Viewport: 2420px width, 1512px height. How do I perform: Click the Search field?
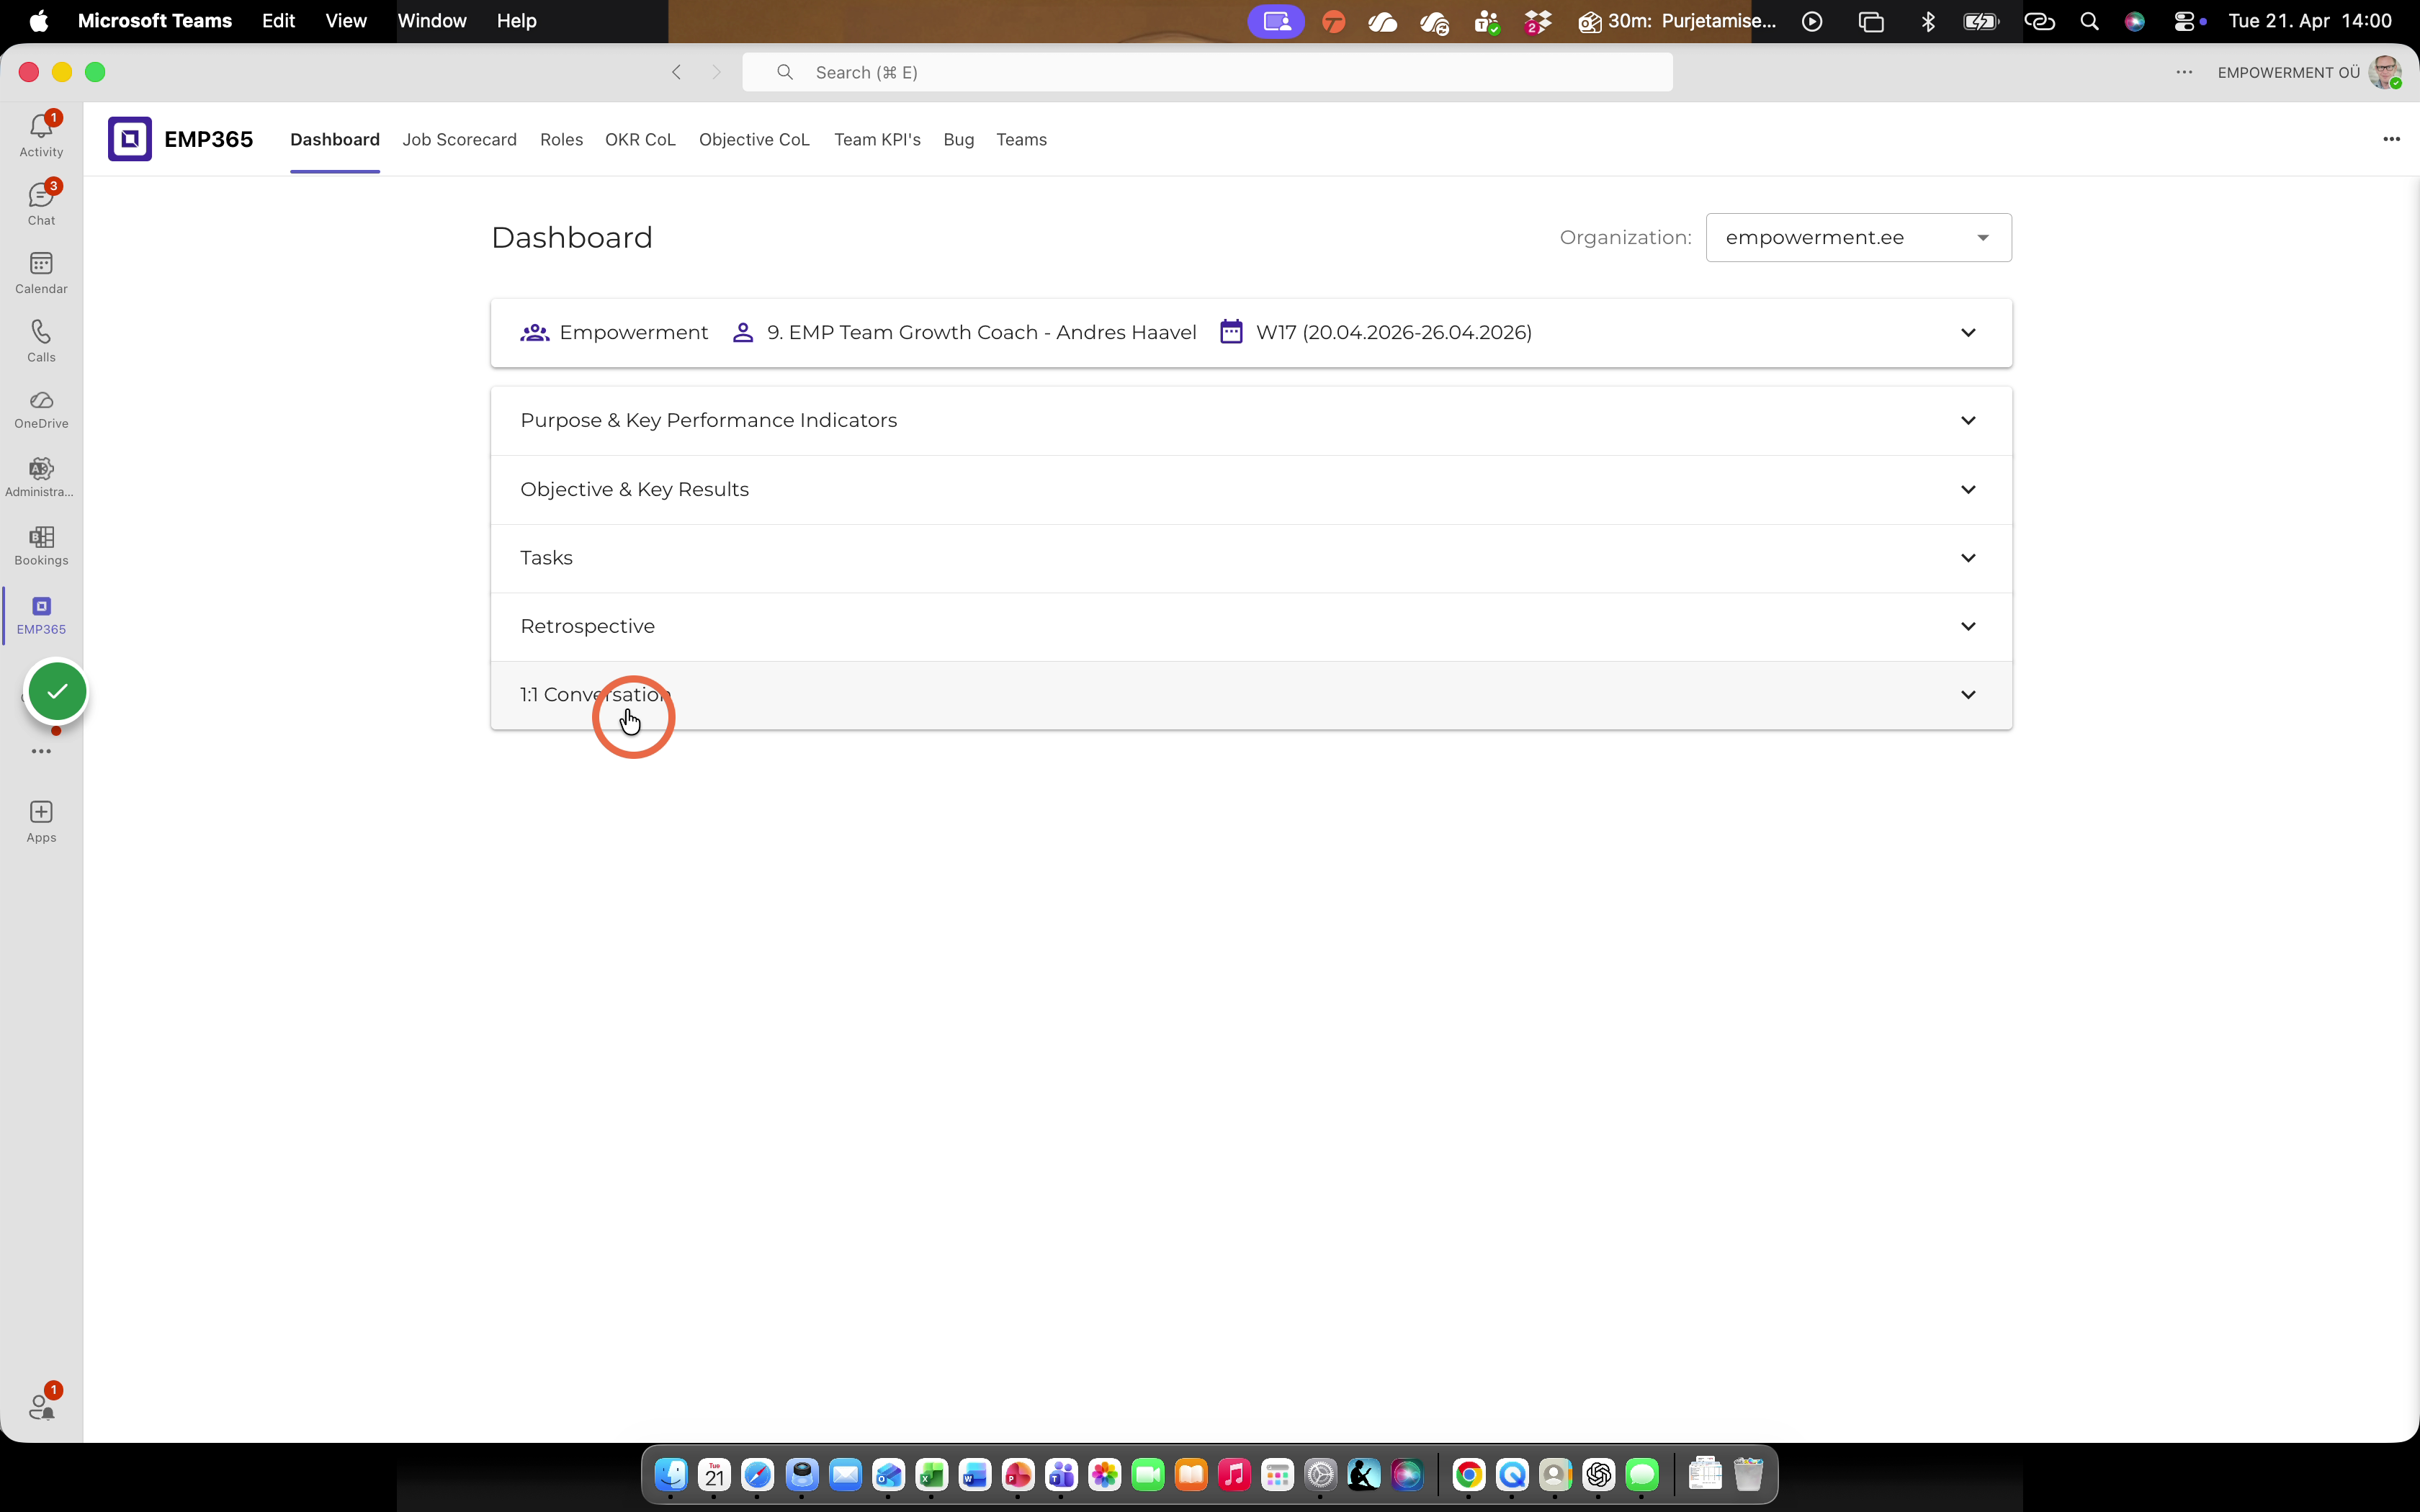pos(1207,72)
